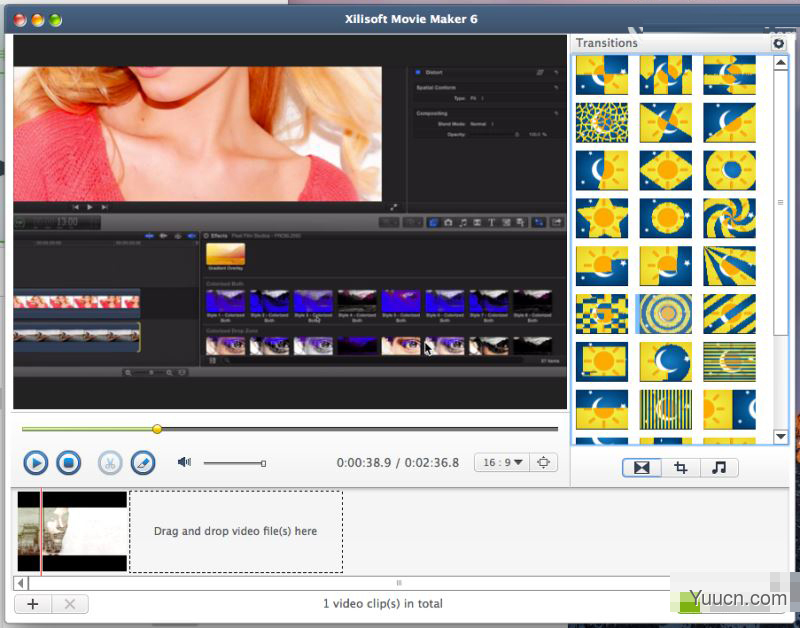Click the drag-and-drop video files area
The image size is (800, 628).
(x=236, y=531)
